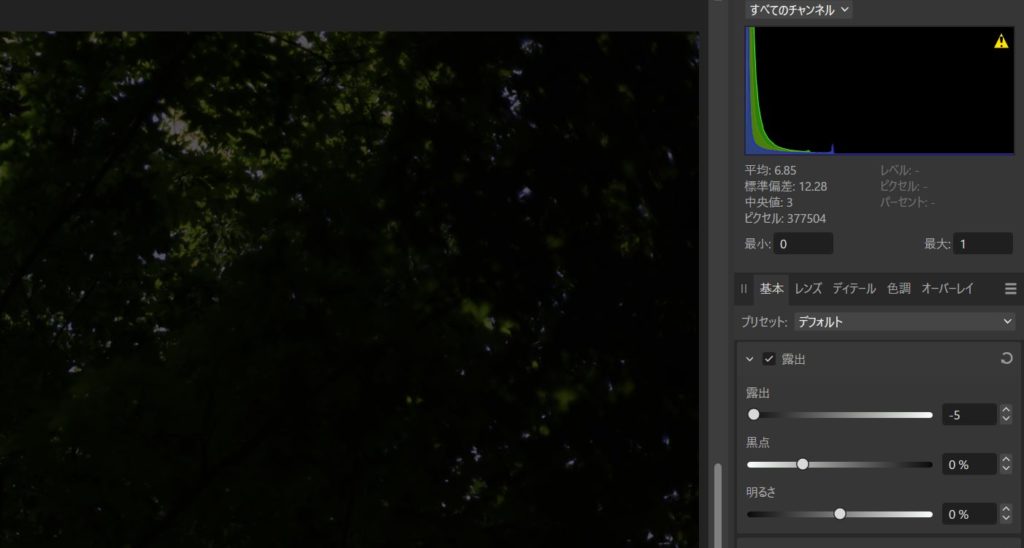Click the 標準偏差: 12.28 statistic text
This screenshot has height=548, width=1024.
point(786,186)
